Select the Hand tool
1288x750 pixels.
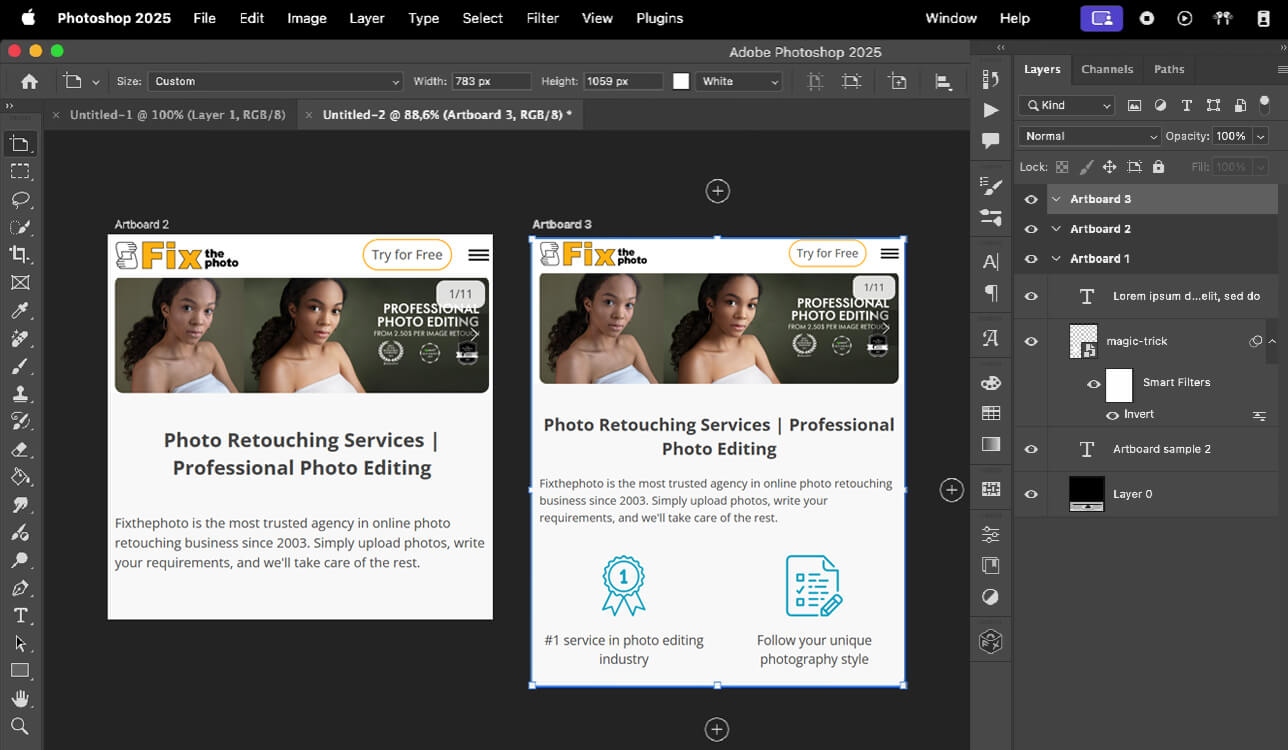21,698
